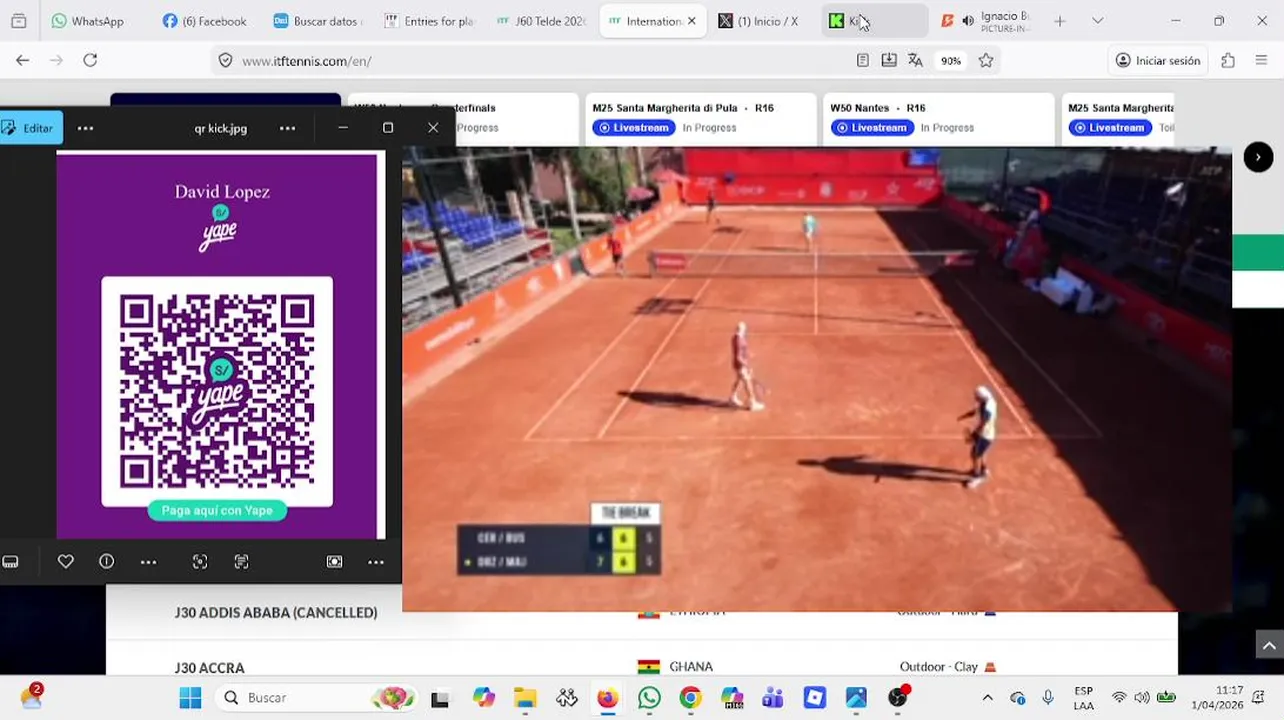Open Task View on the taskbar
1284x720 pixels.
click(440, 698)
